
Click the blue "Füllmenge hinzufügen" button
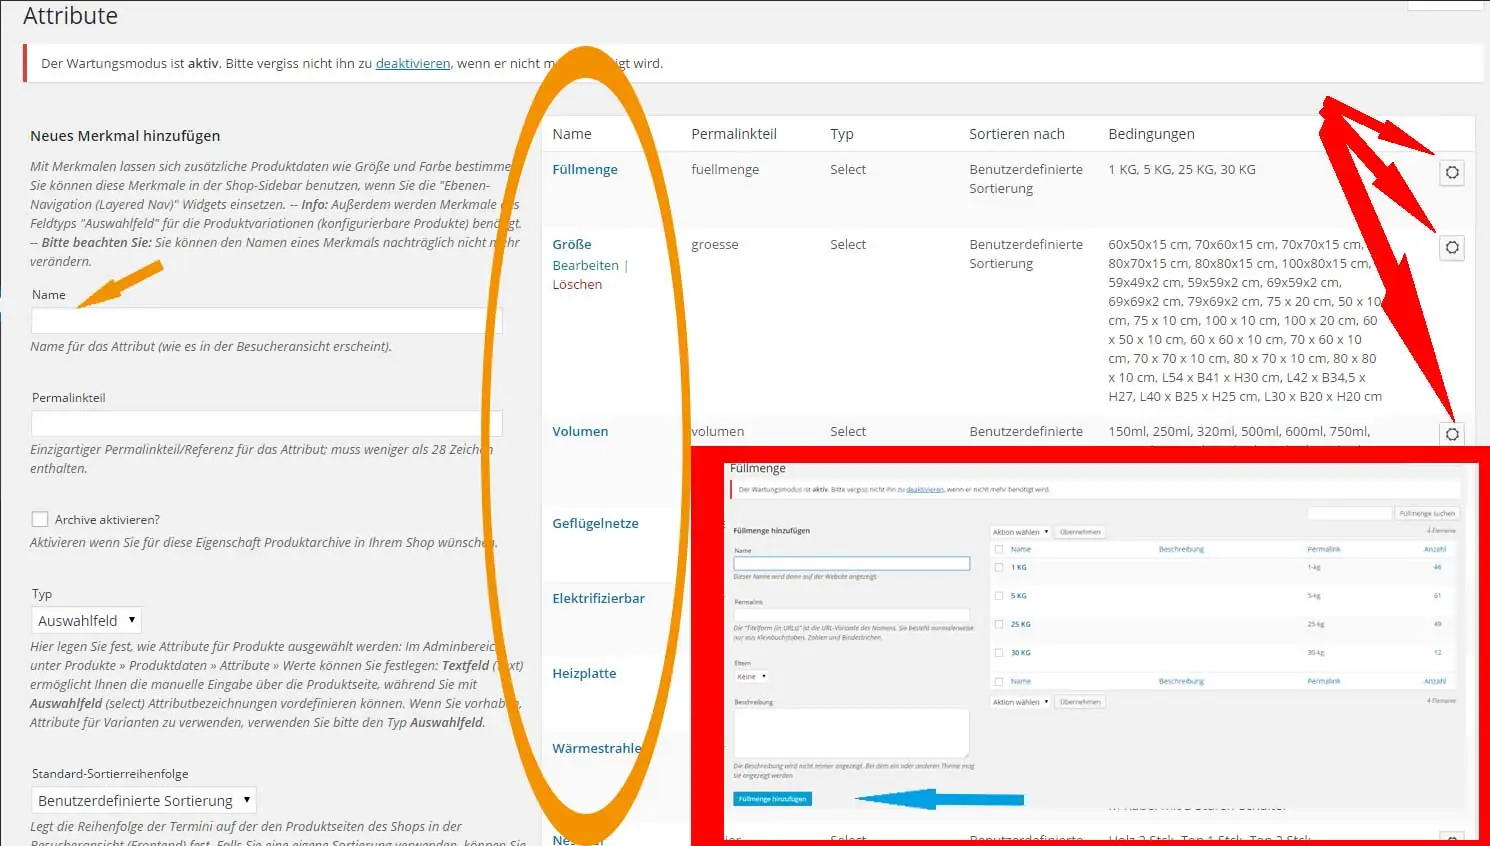772,798
